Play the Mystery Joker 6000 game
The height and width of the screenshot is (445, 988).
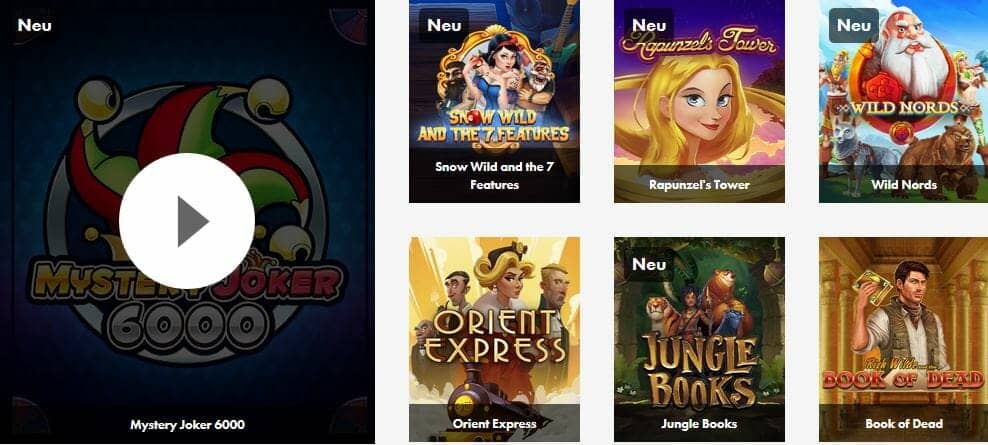pyautogui.click(x=187, y=221)
